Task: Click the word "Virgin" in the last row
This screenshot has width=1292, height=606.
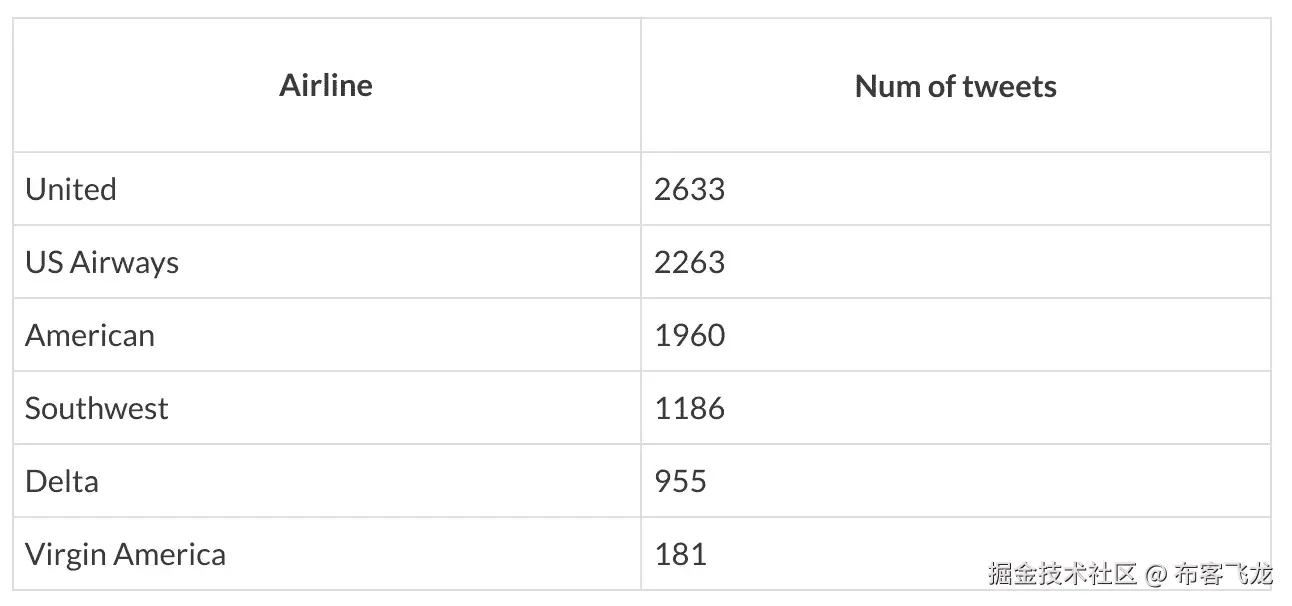Action: point(67,554)
